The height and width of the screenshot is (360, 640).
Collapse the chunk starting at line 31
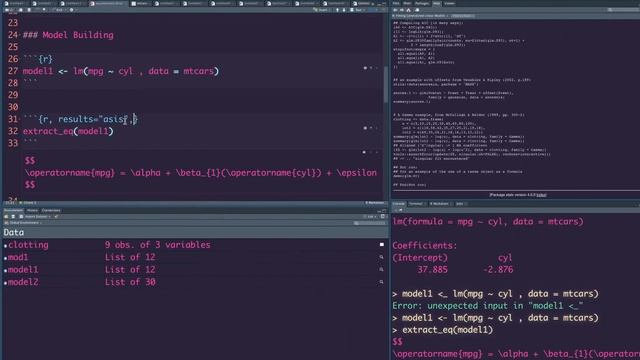[20, 119]
